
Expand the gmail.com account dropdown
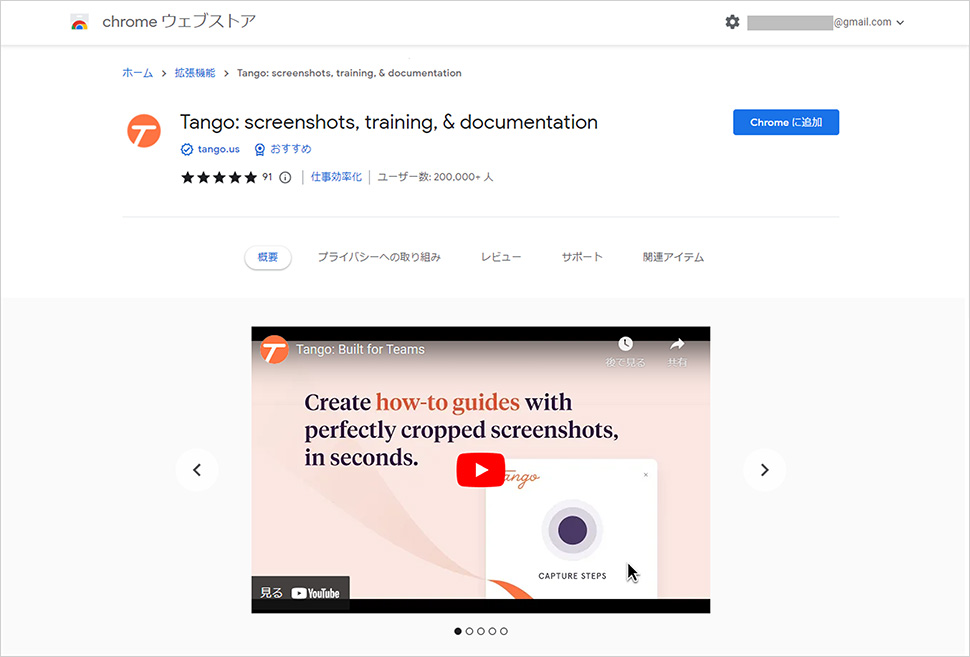900,22
